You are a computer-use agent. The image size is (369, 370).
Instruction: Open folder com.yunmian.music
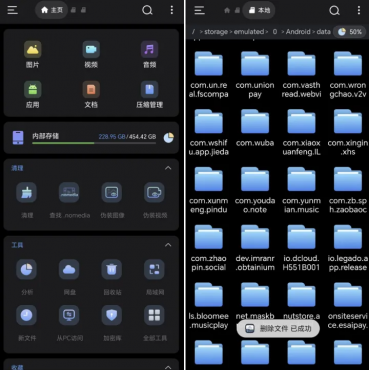pos(301,191)
